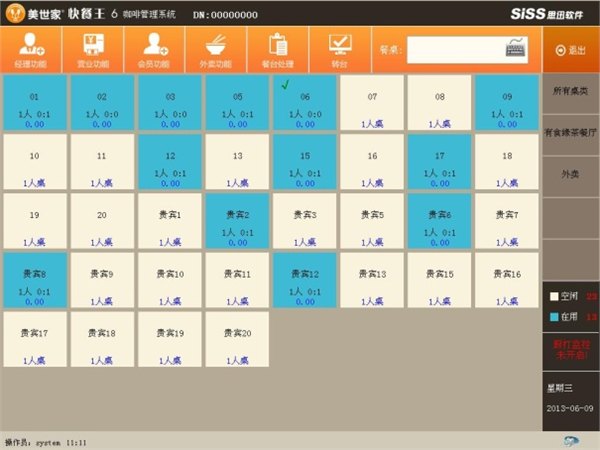
Task: Switch to 外卖 takeout category
Action: pos(571,174)
